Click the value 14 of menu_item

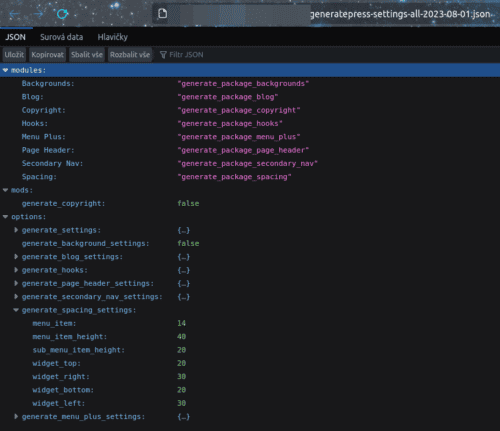(x=182, y=323)
